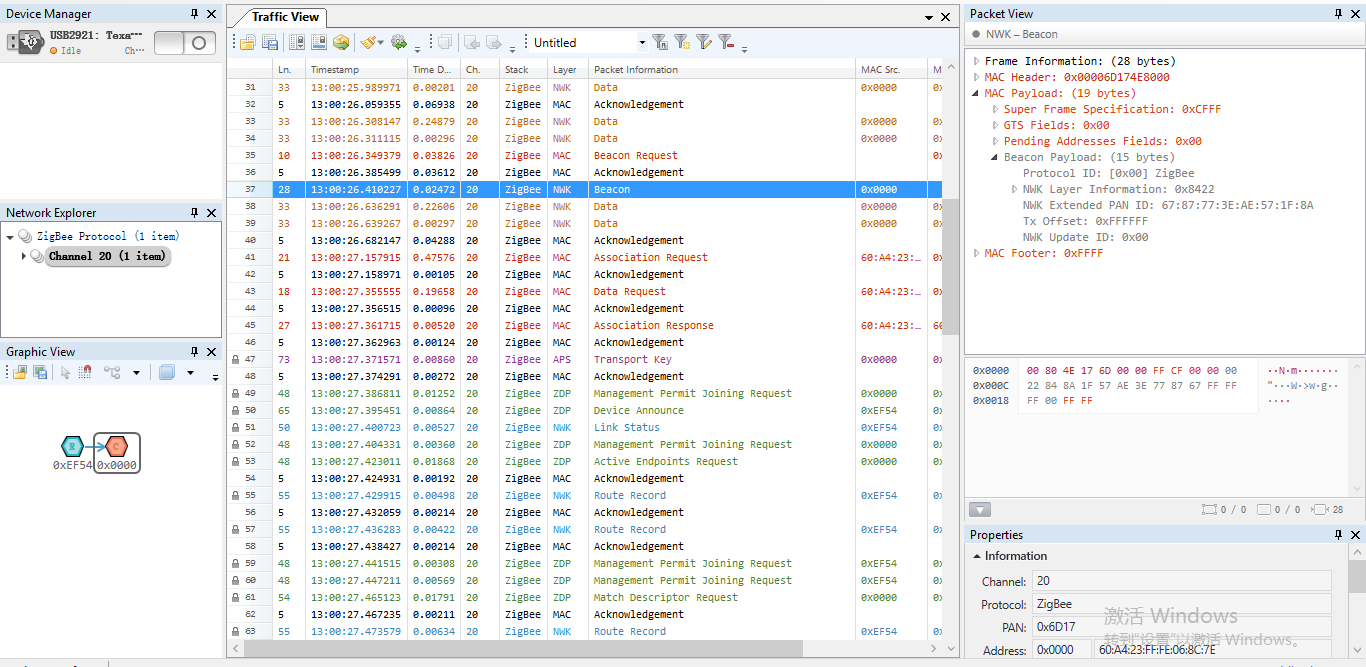Select the Traffic View tab
The width and height of the screenshot is (1366, 667).
(285, 17)
